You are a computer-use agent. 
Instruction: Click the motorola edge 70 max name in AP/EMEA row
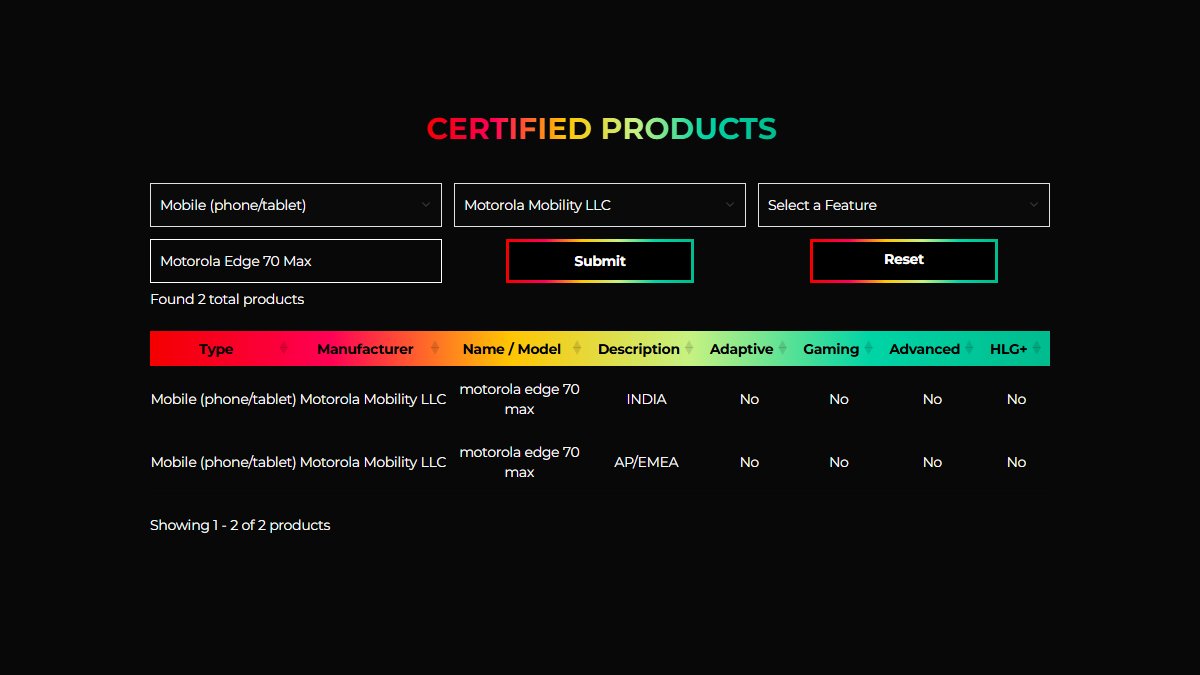(519, 462)
